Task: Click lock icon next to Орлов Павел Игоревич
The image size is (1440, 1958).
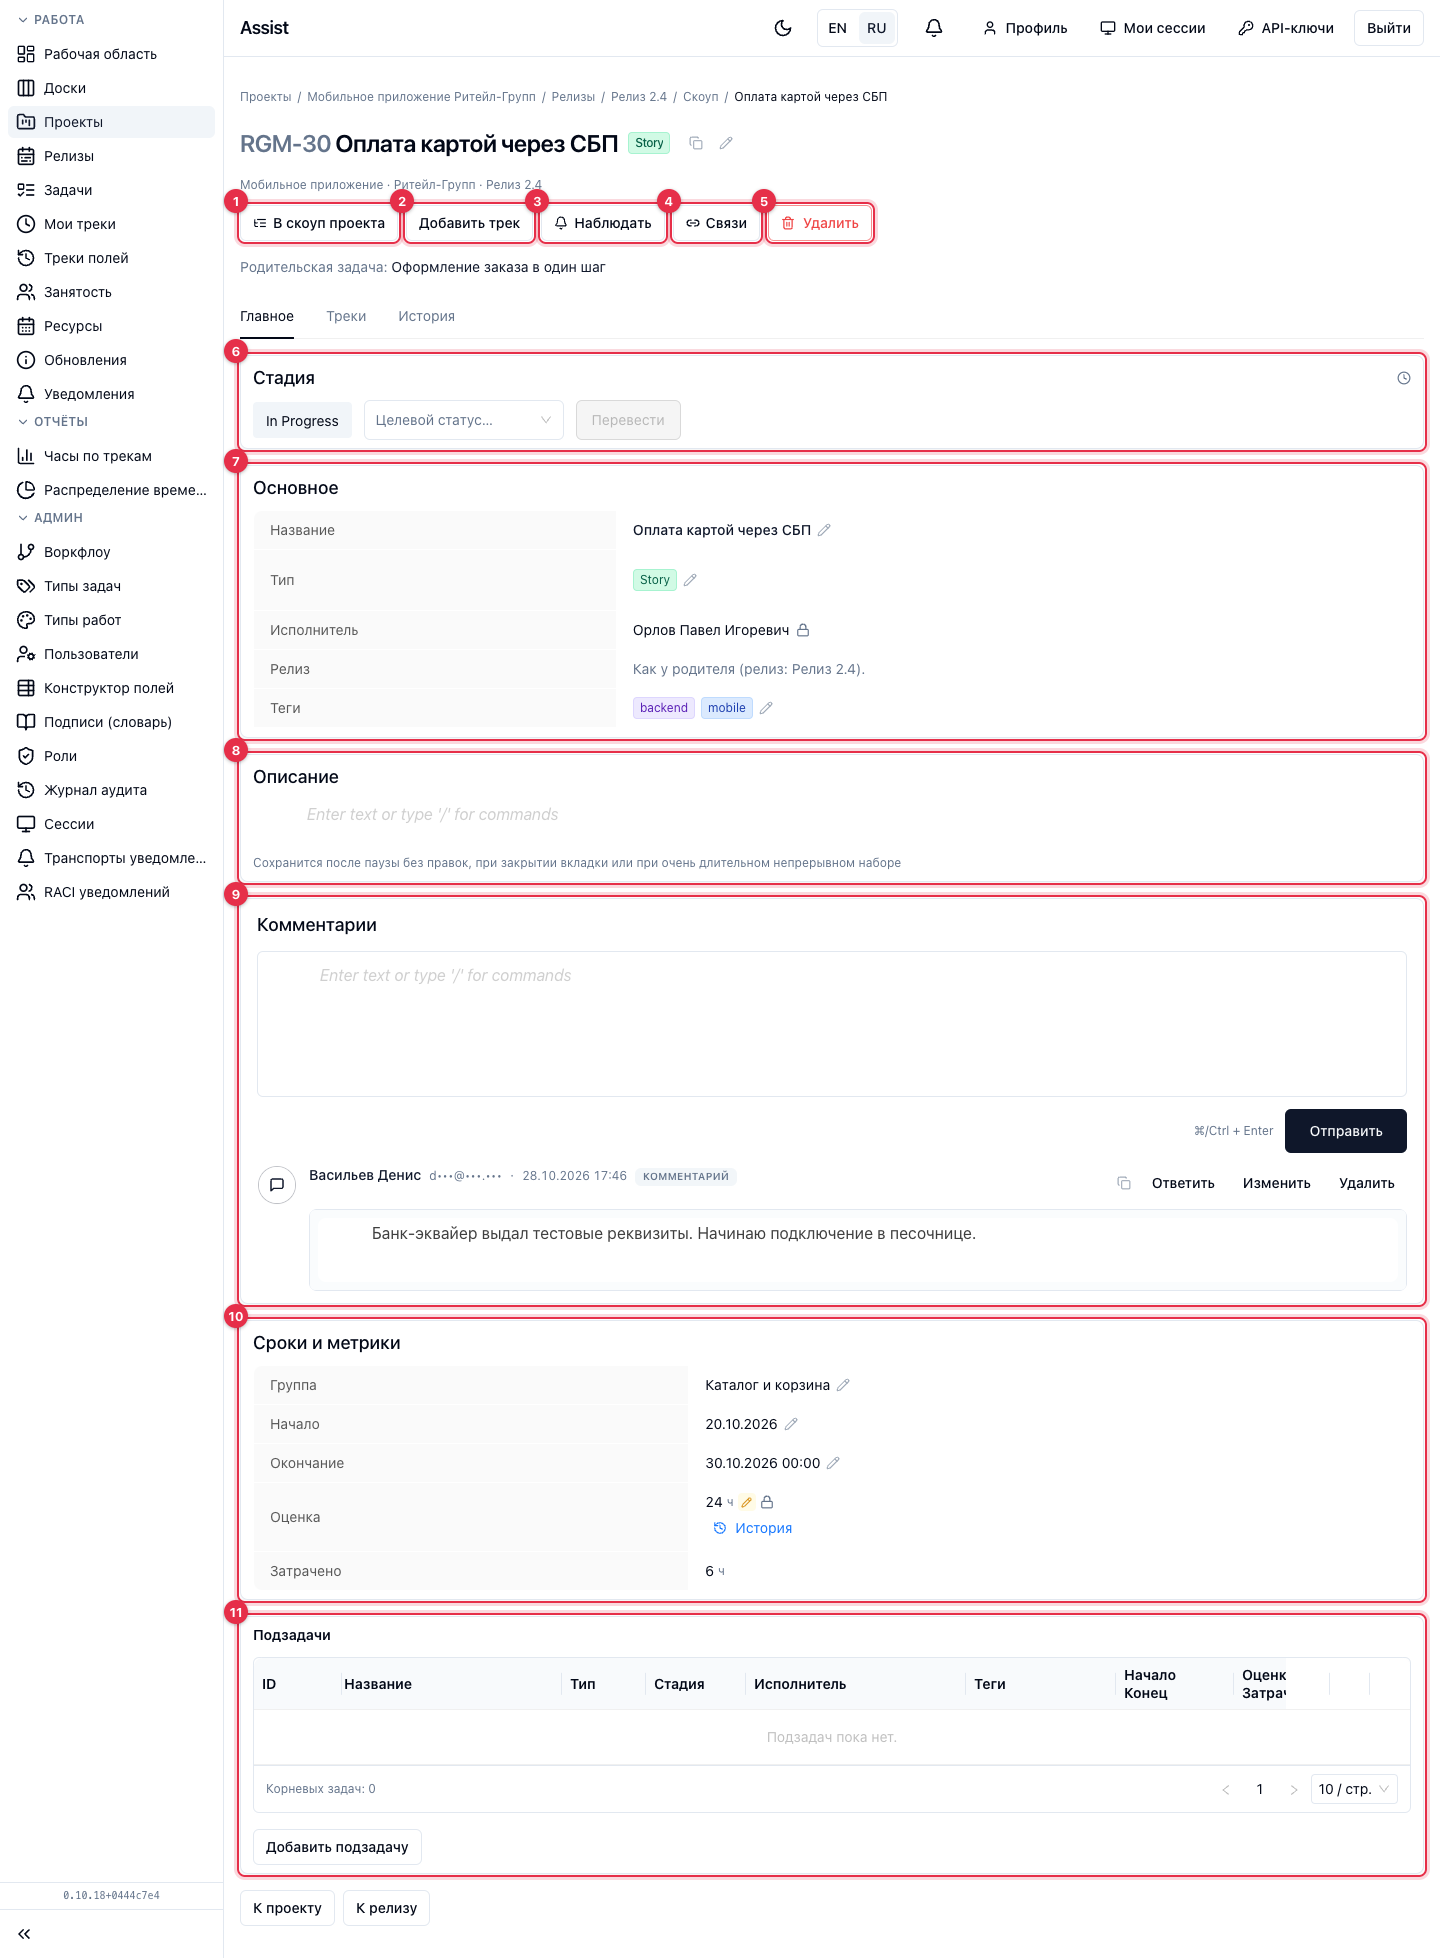Action: (803, 630)
